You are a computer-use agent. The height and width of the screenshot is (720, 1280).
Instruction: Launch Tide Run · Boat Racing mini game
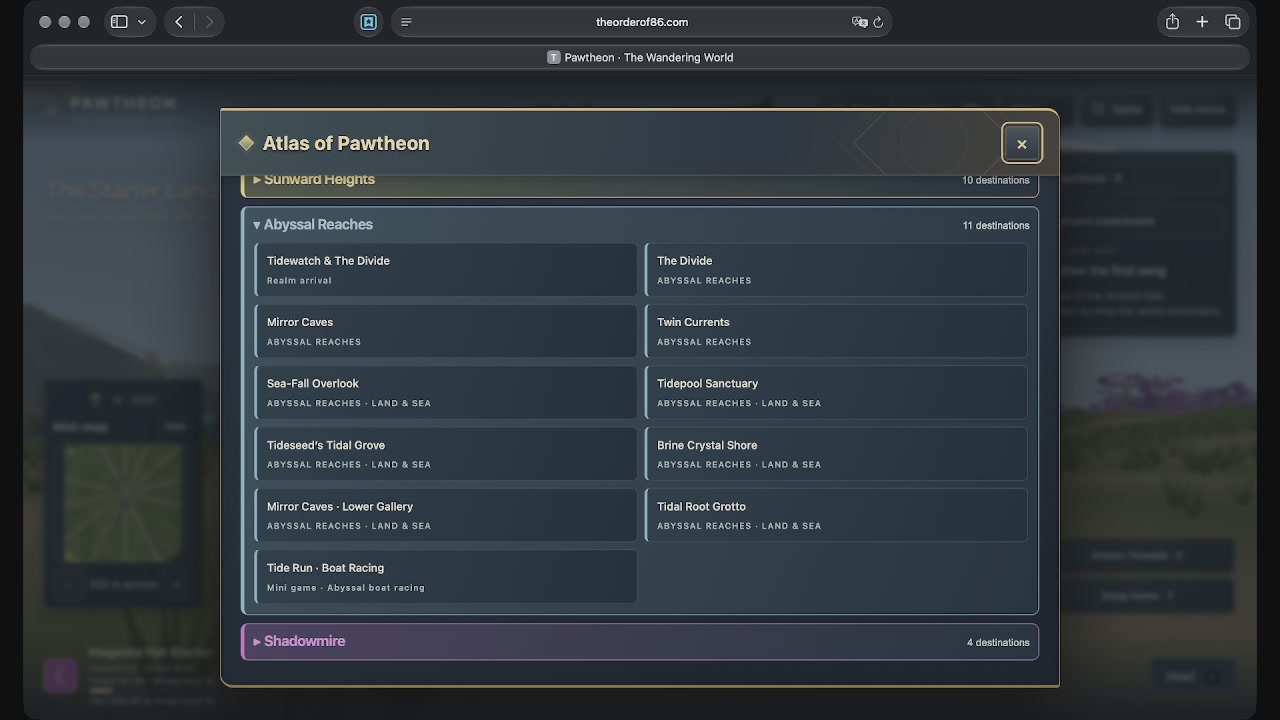pyautogui.click(x=446, y=576)
